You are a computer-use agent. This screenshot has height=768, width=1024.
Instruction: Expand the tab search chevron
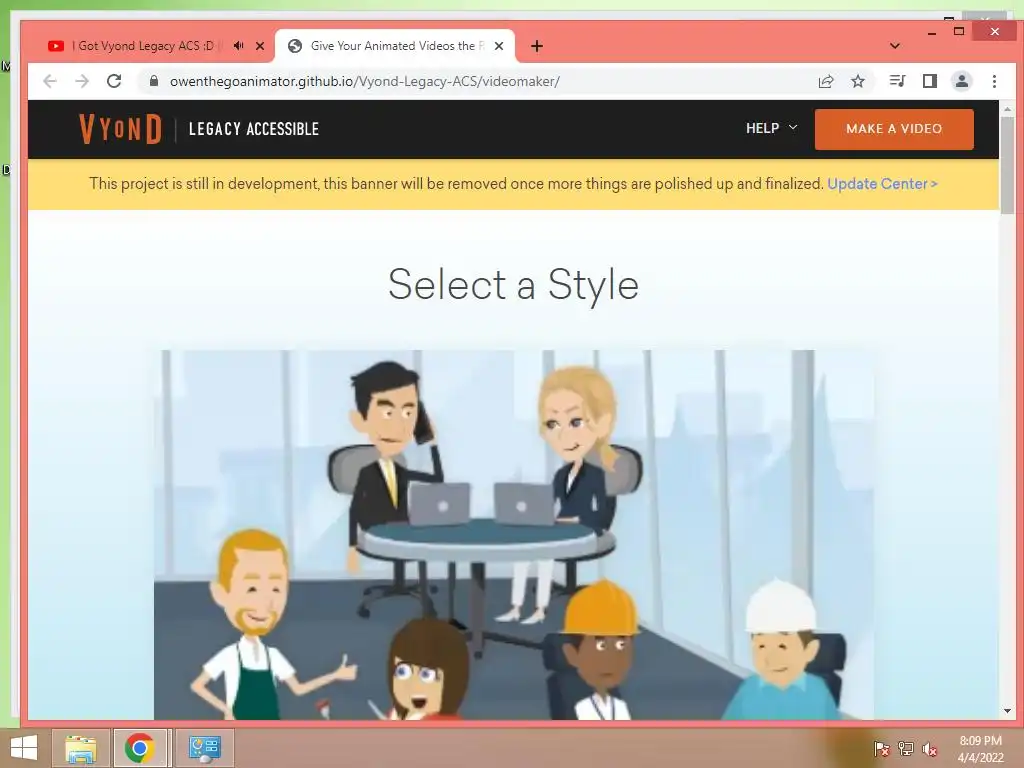click(x=895, y=46)
